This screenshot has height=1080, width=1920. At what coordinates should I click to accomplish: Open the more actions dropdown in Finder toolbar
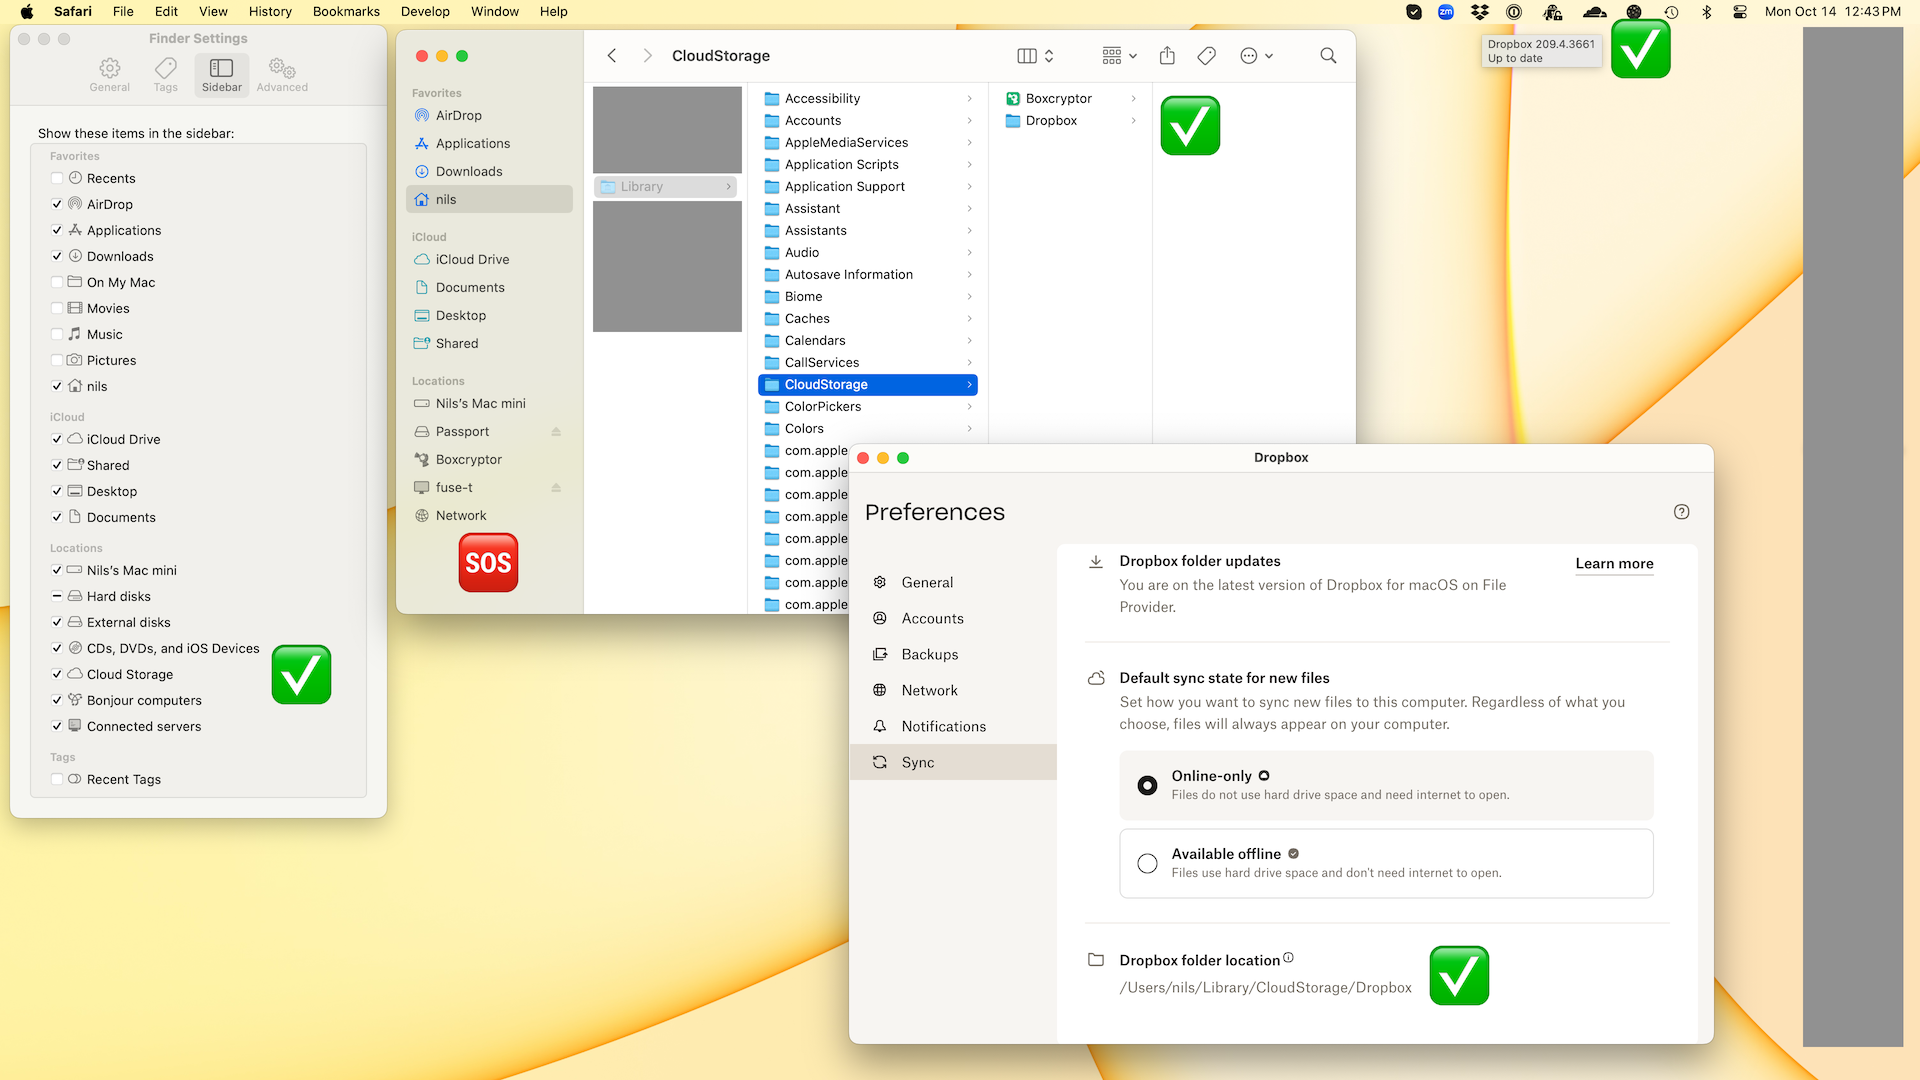tap(1257, 56)
